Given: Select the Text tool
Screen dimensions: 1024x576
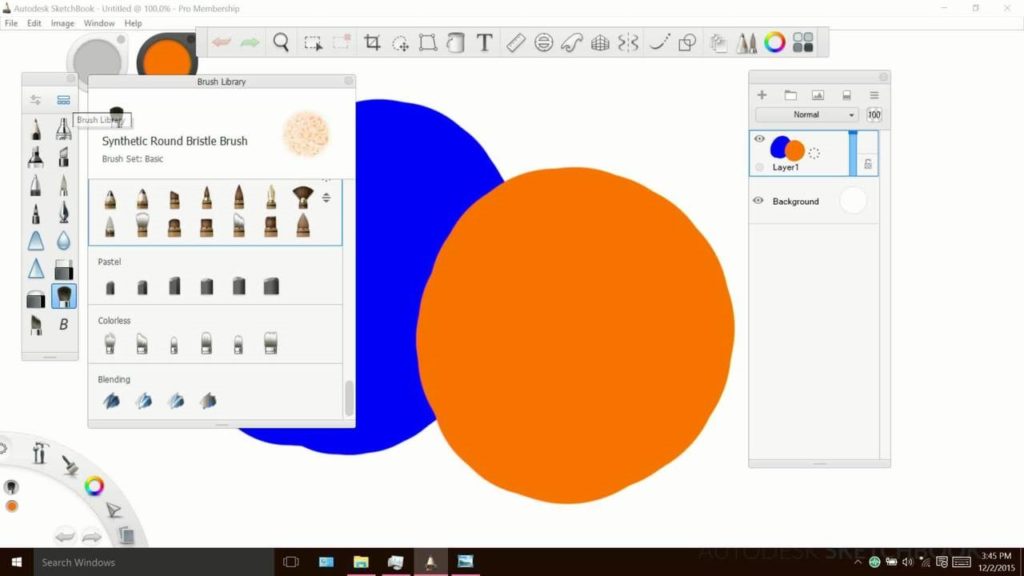Looking at the screenshot, I should tap(484, 42).
